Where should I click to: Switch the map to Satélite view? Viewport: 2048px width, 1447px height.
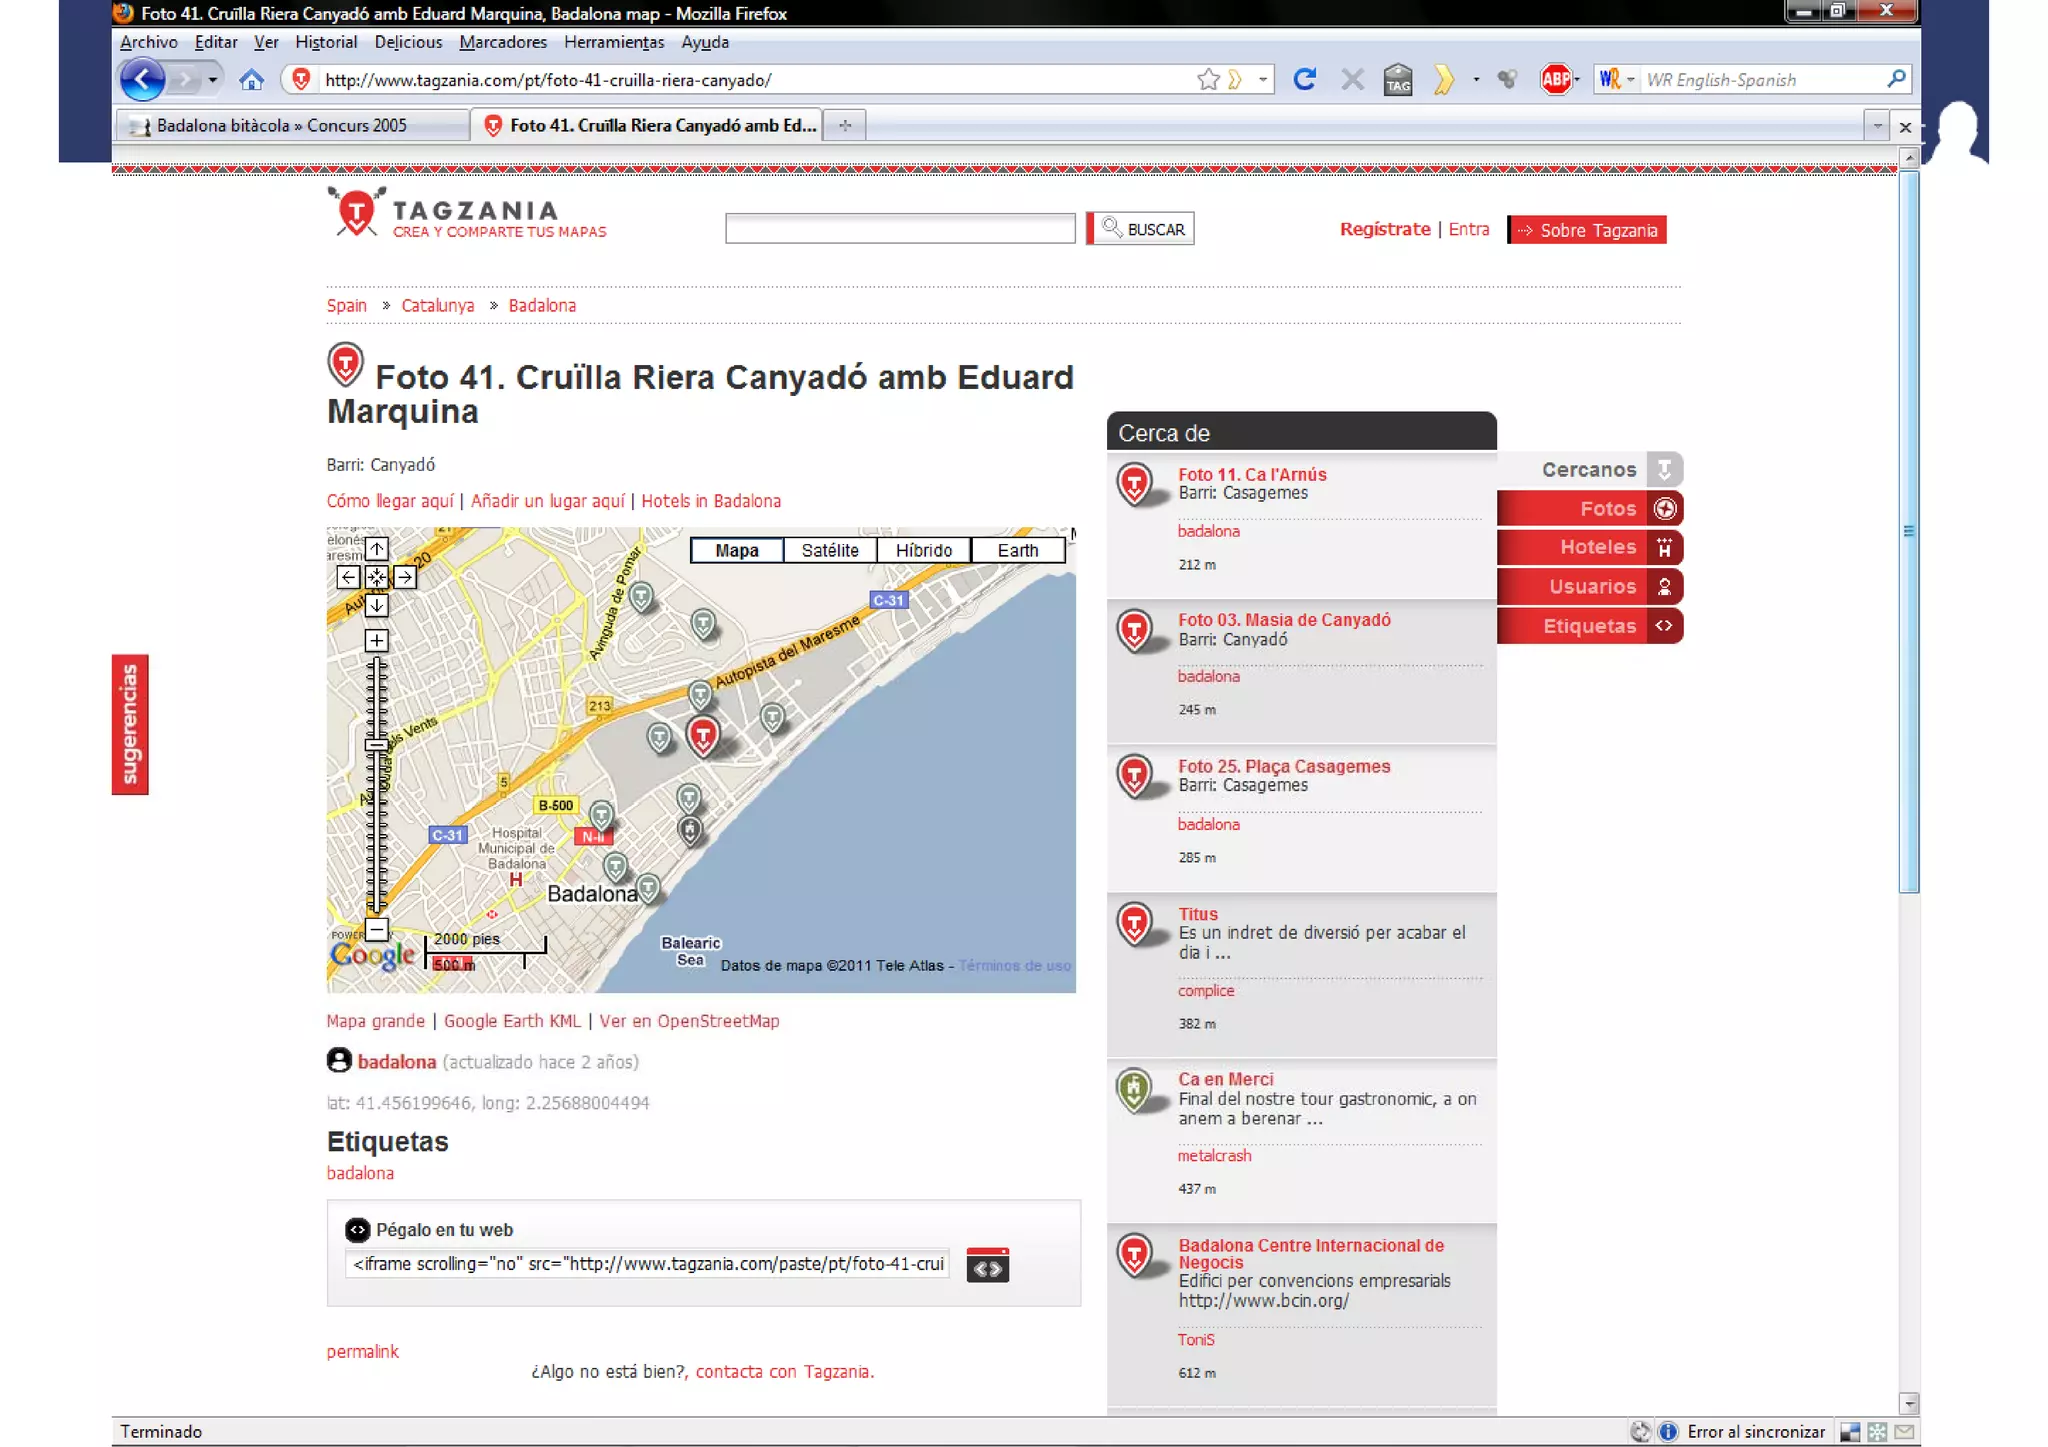click(x=829, y=550)
